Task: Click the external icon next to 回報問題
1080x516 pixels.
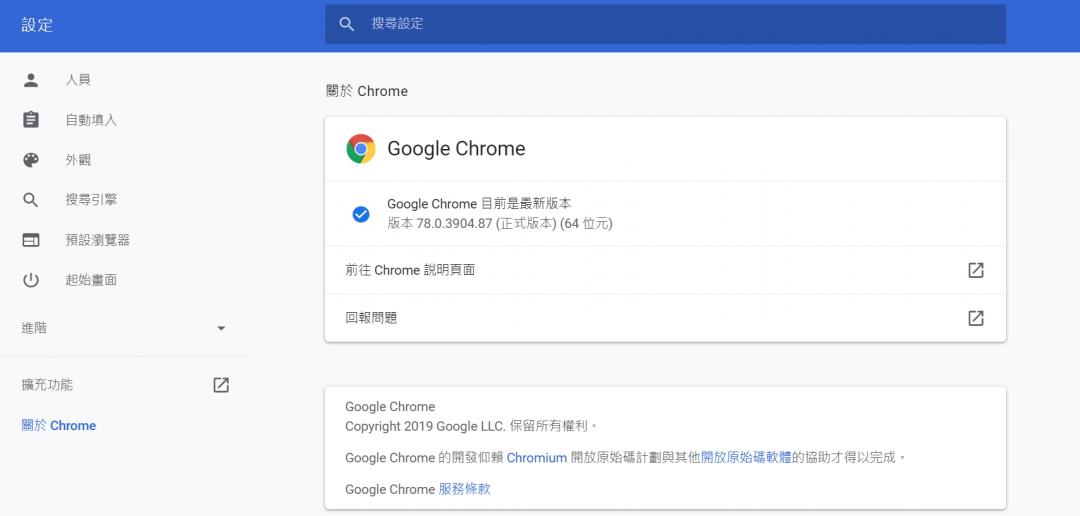Action: tap(975, 318)
